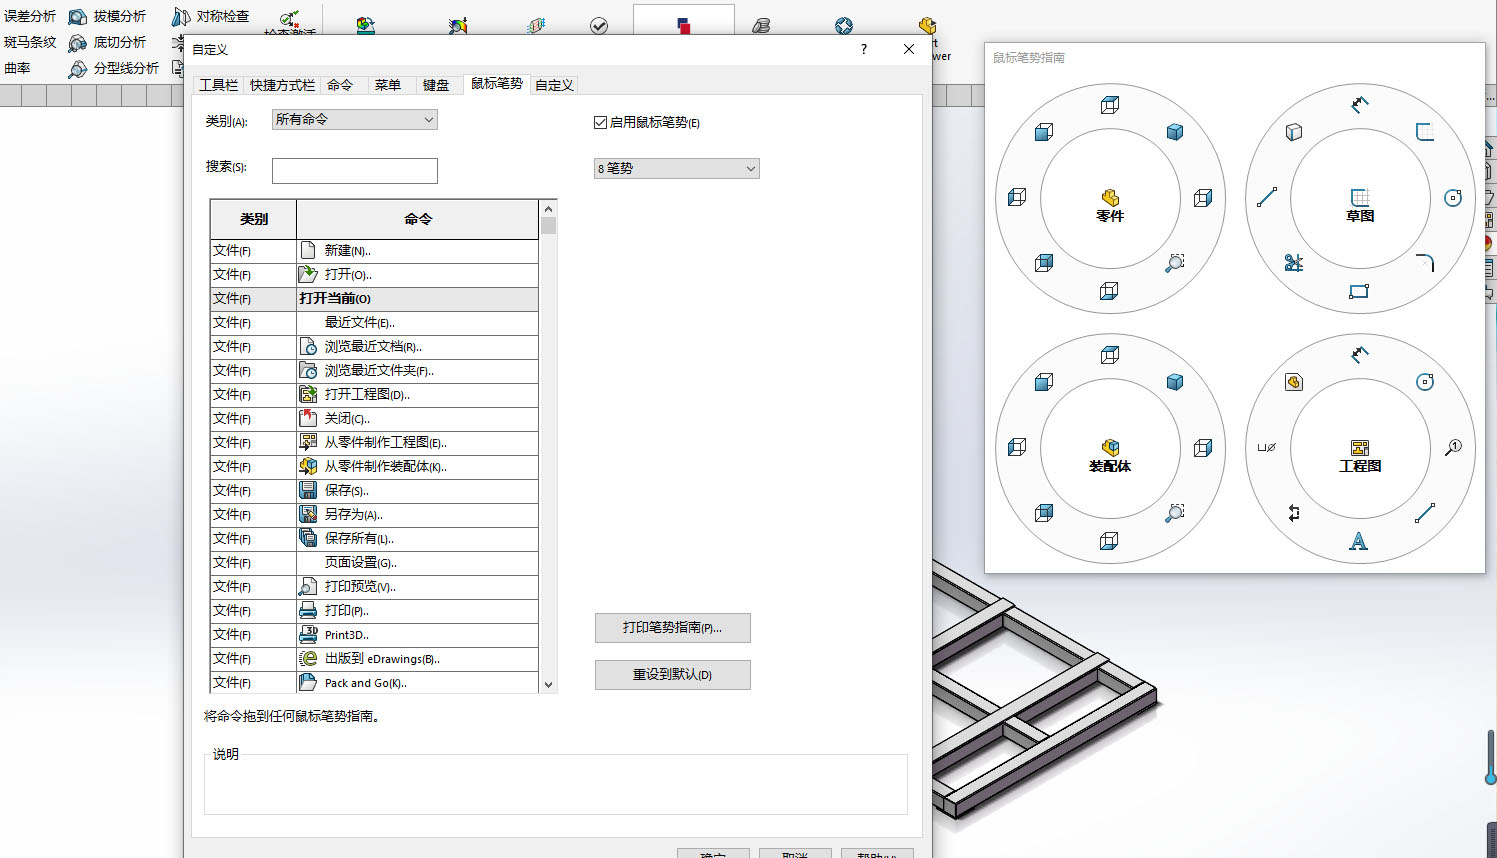
Task: Click the 另存为(A).. command text
Action: 354,514
